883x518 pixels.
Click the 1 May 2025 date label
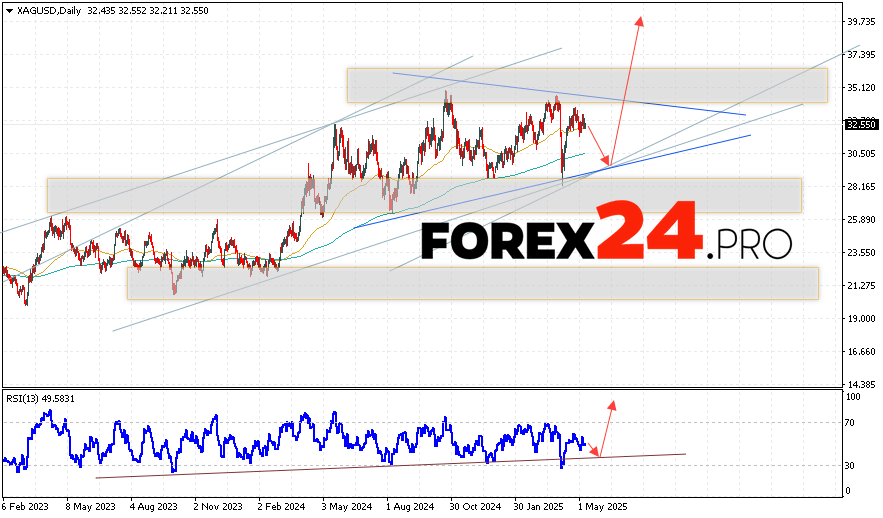coord(603,507)
